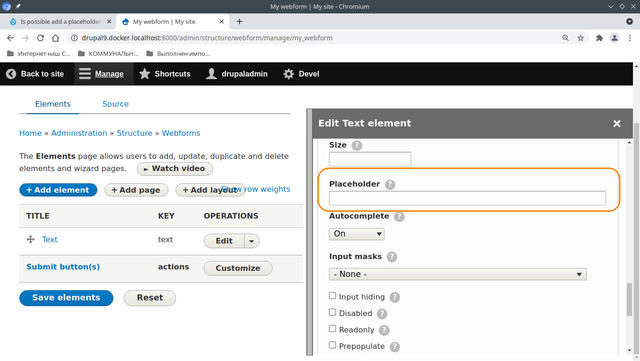Click the edit panel vertical scrollbar thumb
This screenshot has width=640, height=361.
tap(629, 300)
